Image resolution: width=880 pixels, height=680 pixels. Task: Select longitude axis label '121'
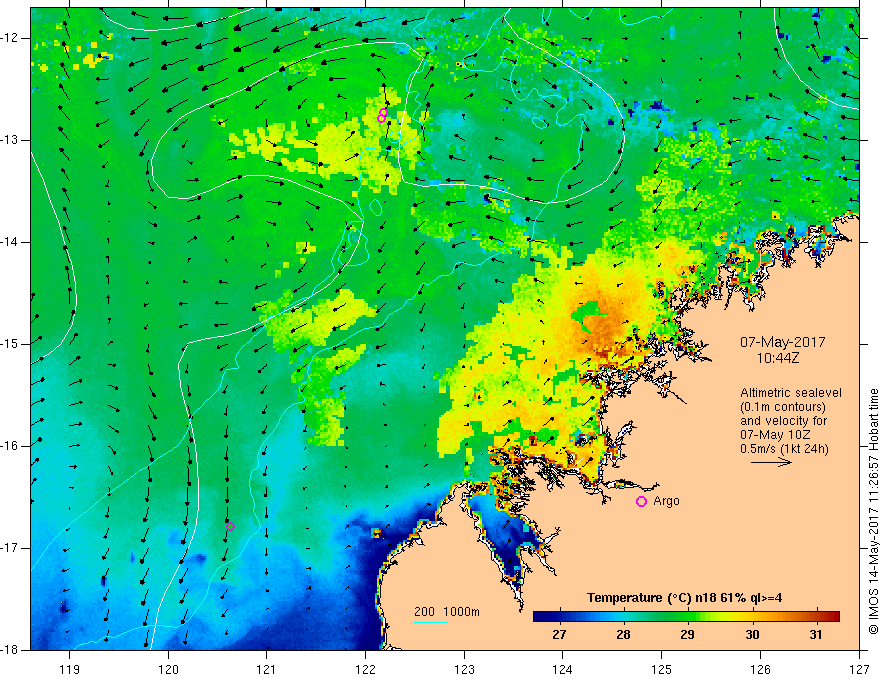[267, 669]
